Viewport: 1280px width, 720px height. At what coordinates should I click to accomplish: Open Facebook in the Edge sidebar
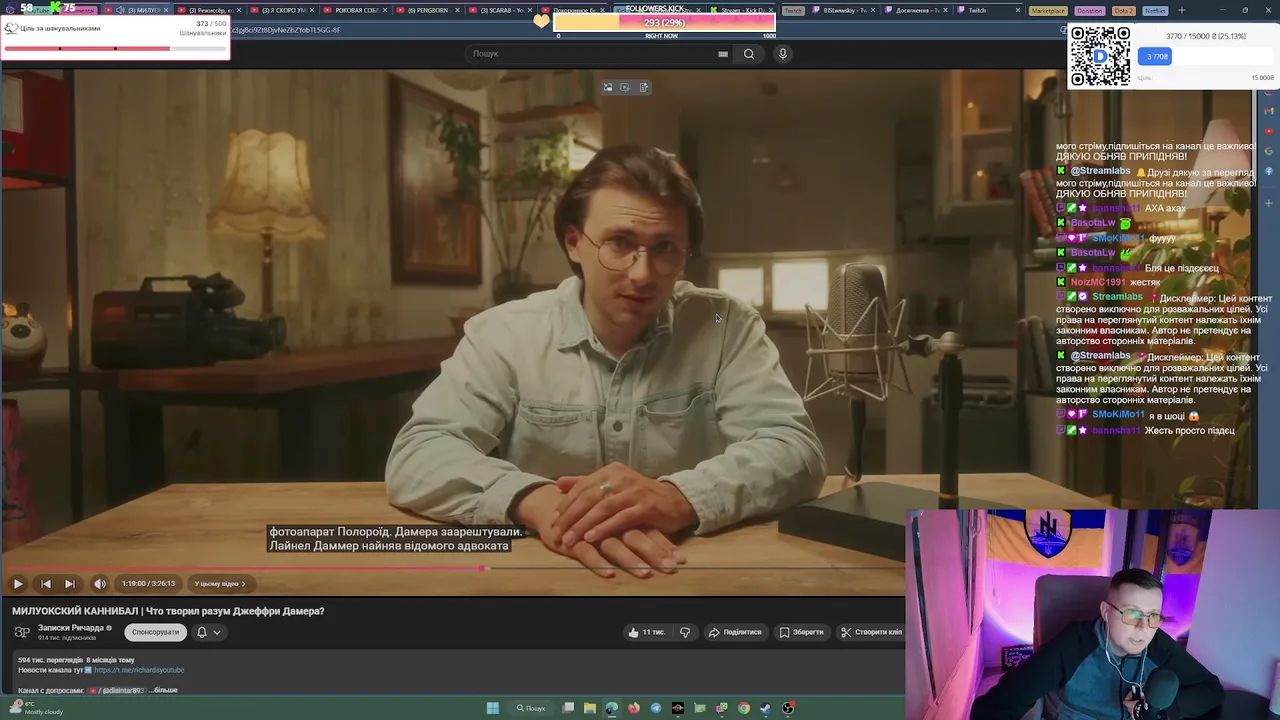point(1269,171)
